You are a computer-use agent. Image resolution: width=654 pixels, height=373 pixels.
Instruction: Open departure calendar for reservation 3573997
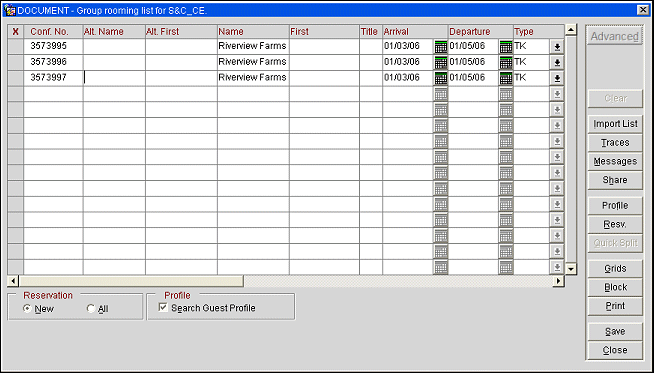[x=506, y=78]
